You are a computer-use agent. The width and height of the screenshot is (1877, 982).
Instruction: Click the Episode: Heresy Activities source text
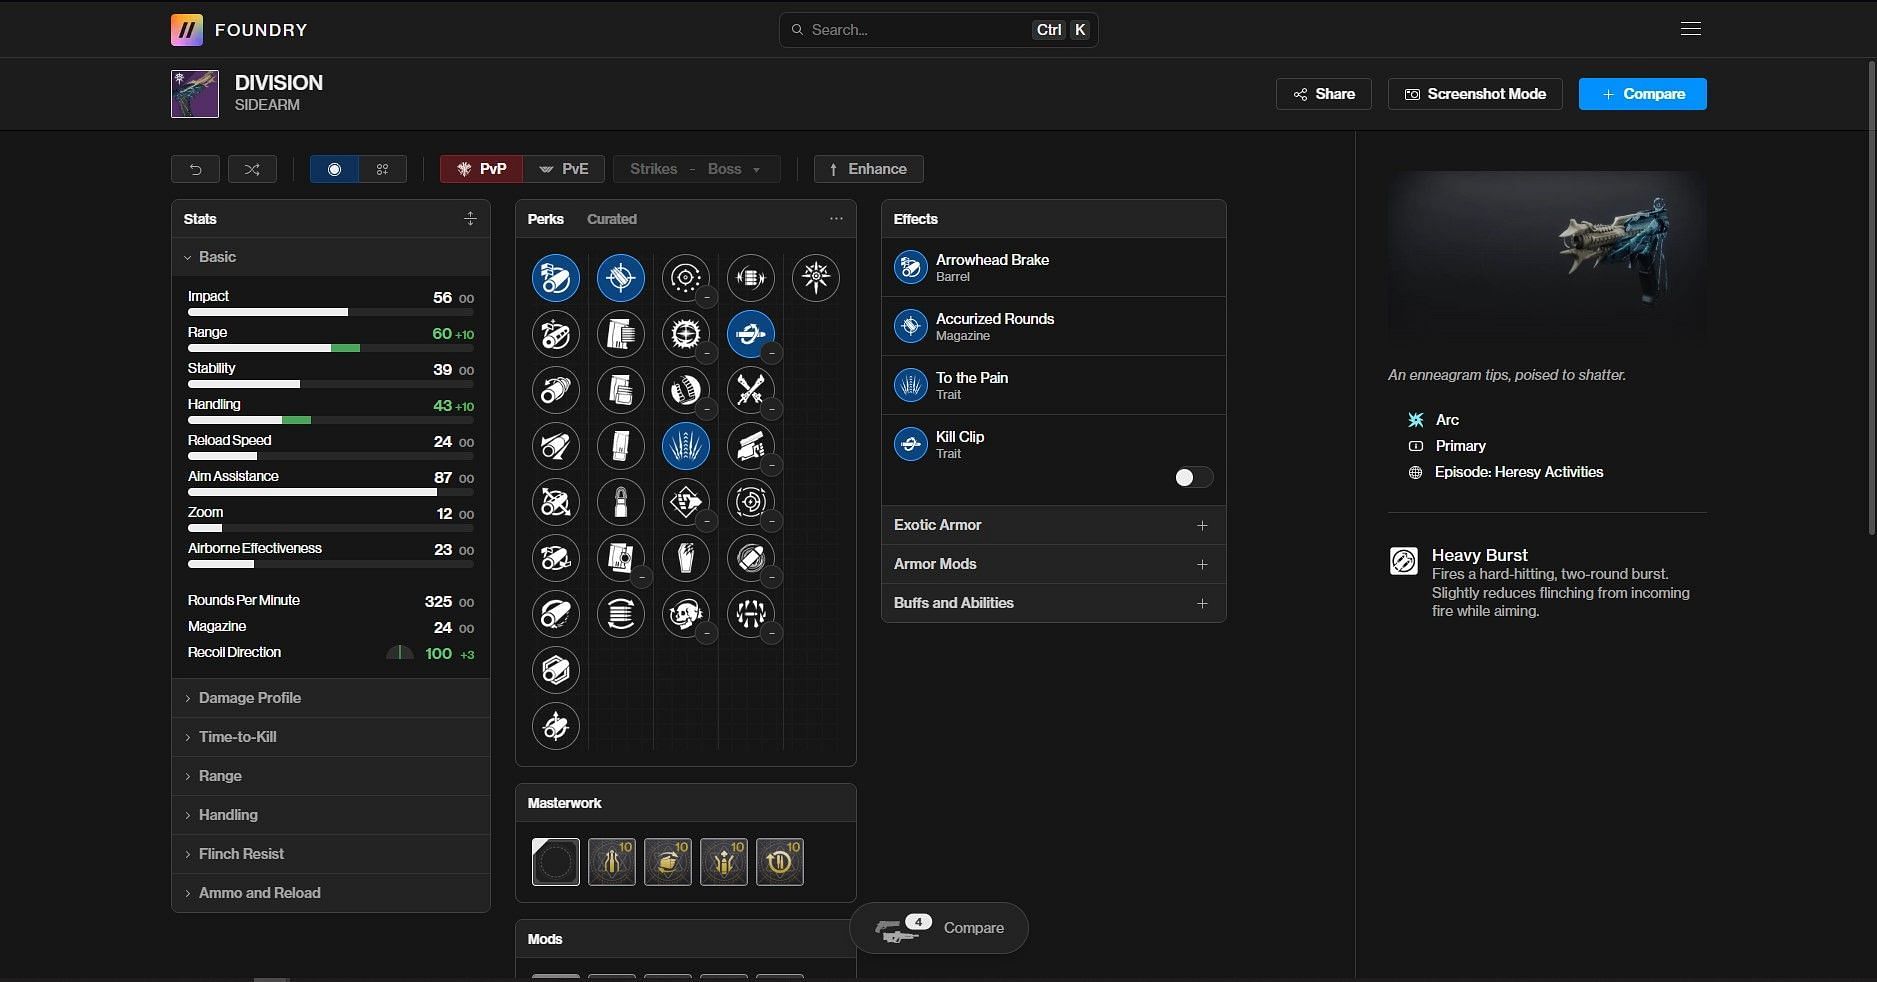[x=1519, y=472]
